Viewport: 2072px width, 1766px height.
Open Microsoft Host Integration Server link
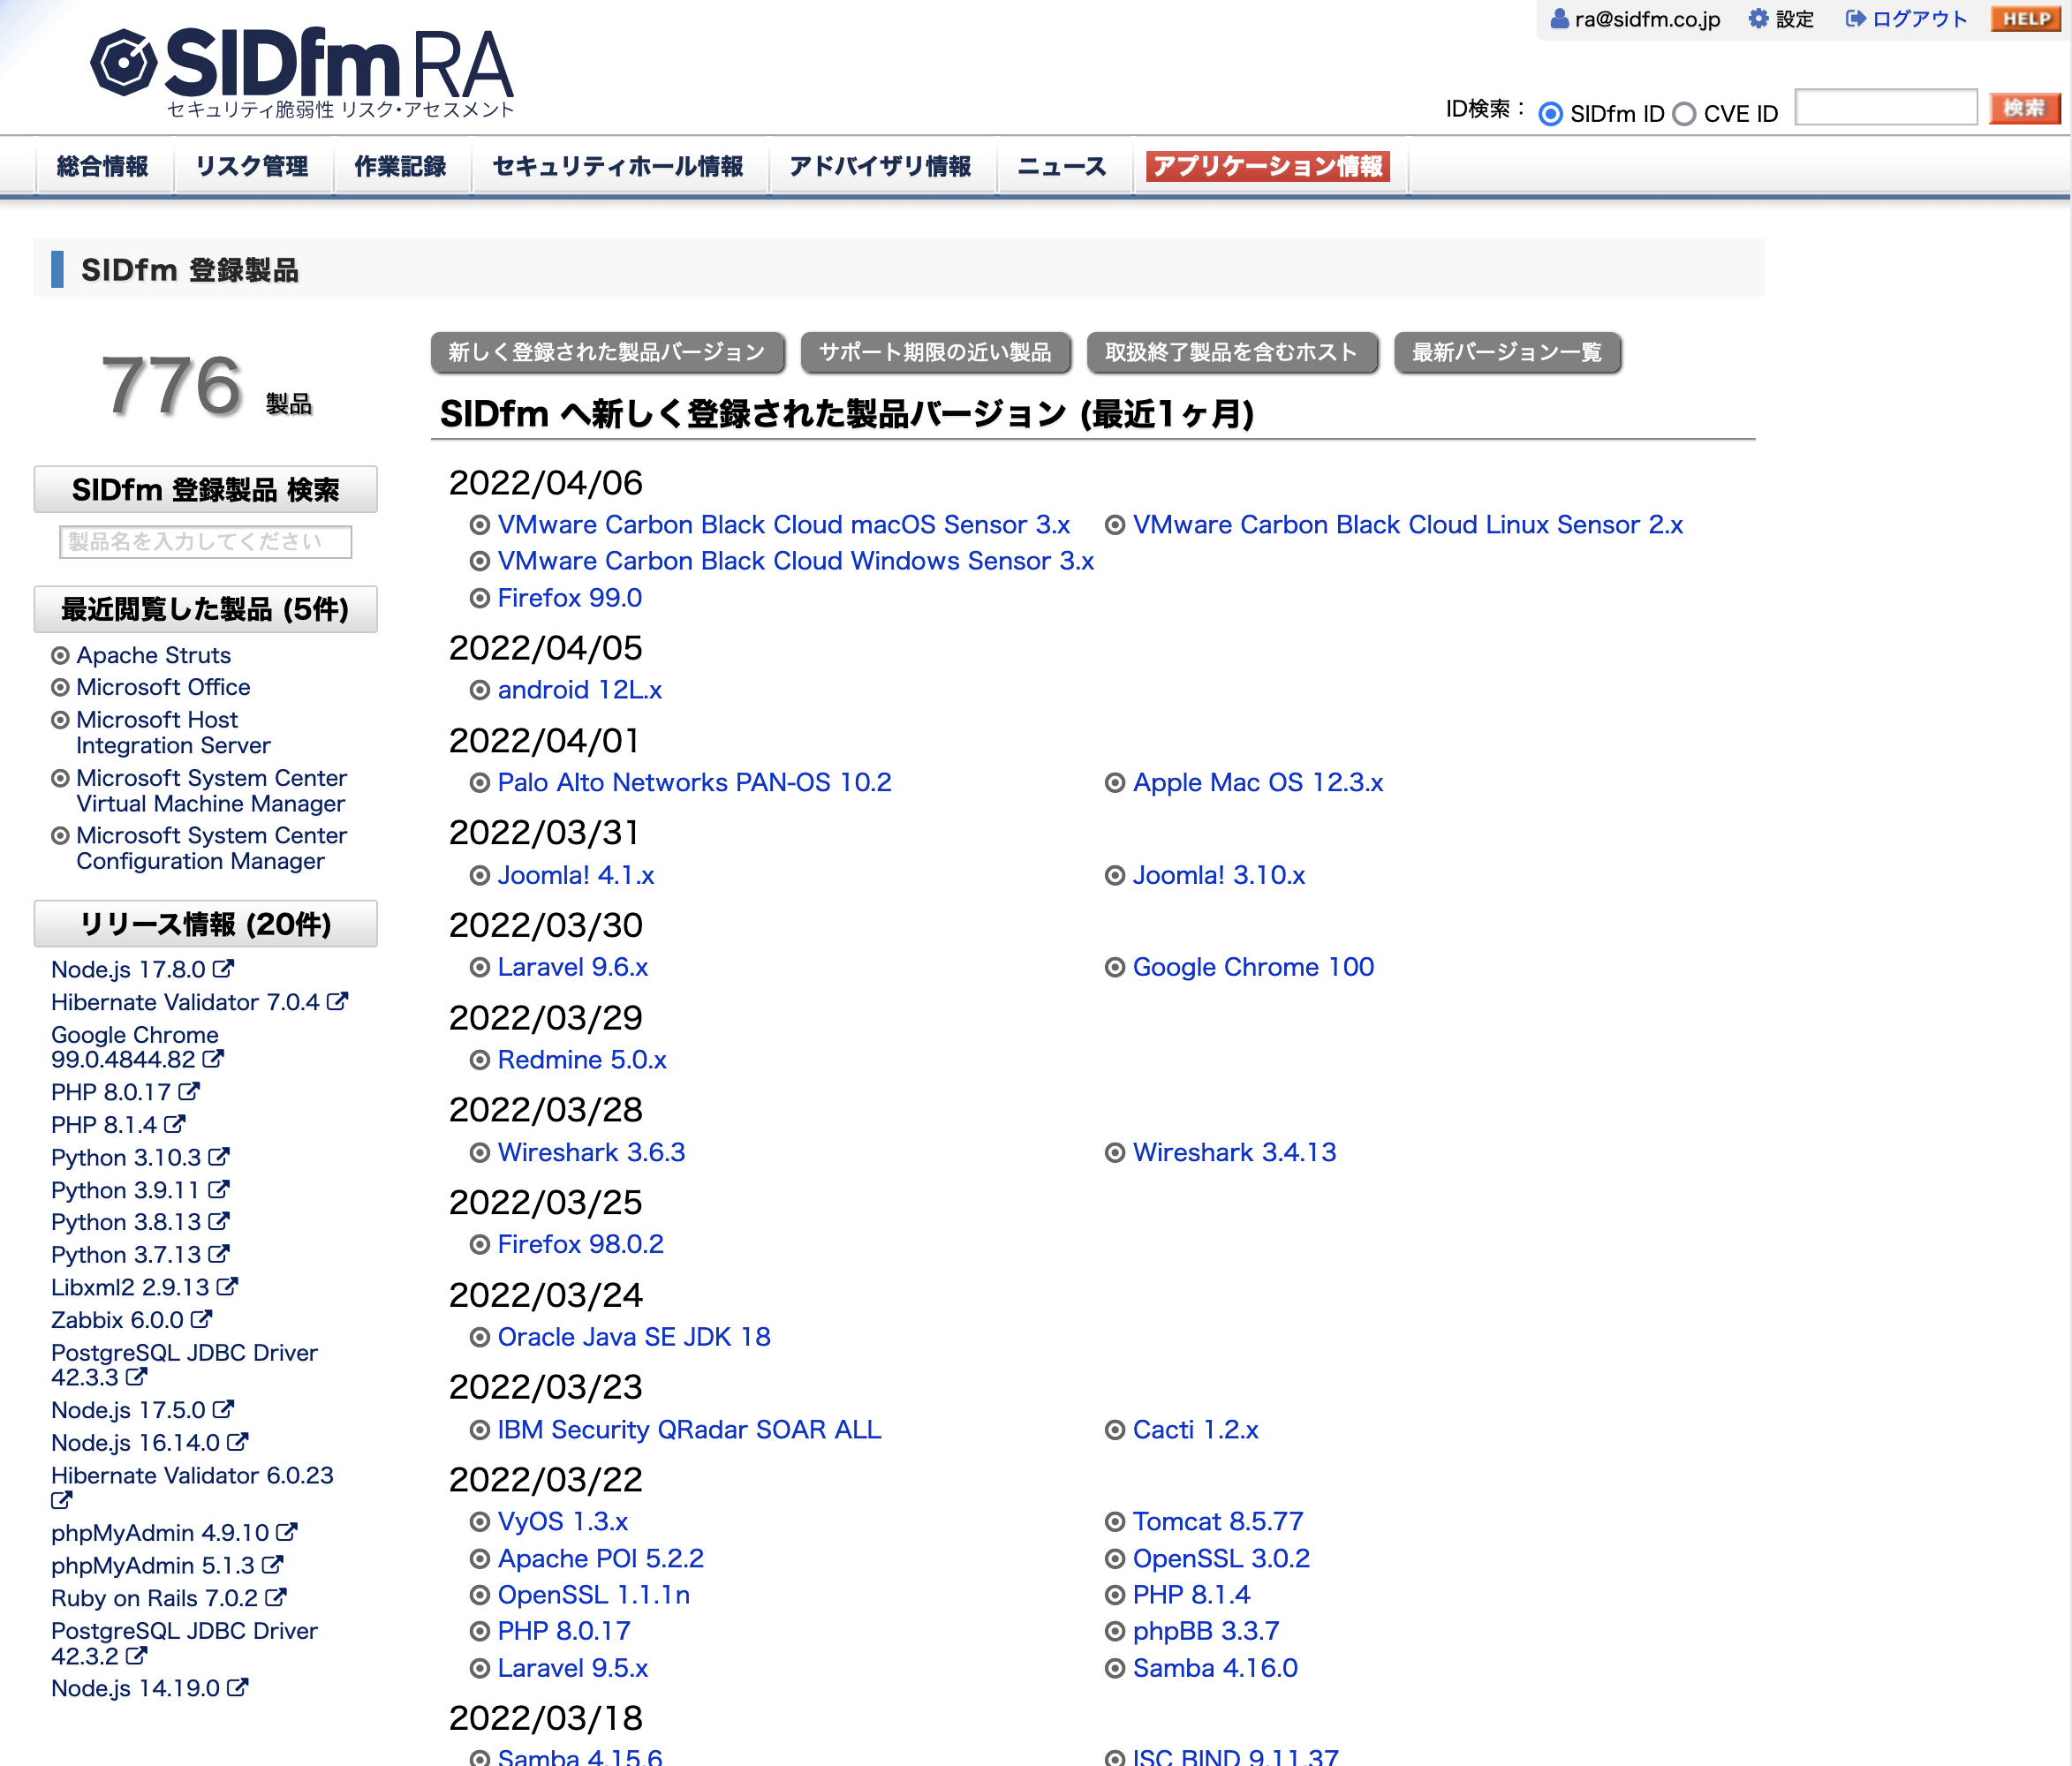pos(173,732)
